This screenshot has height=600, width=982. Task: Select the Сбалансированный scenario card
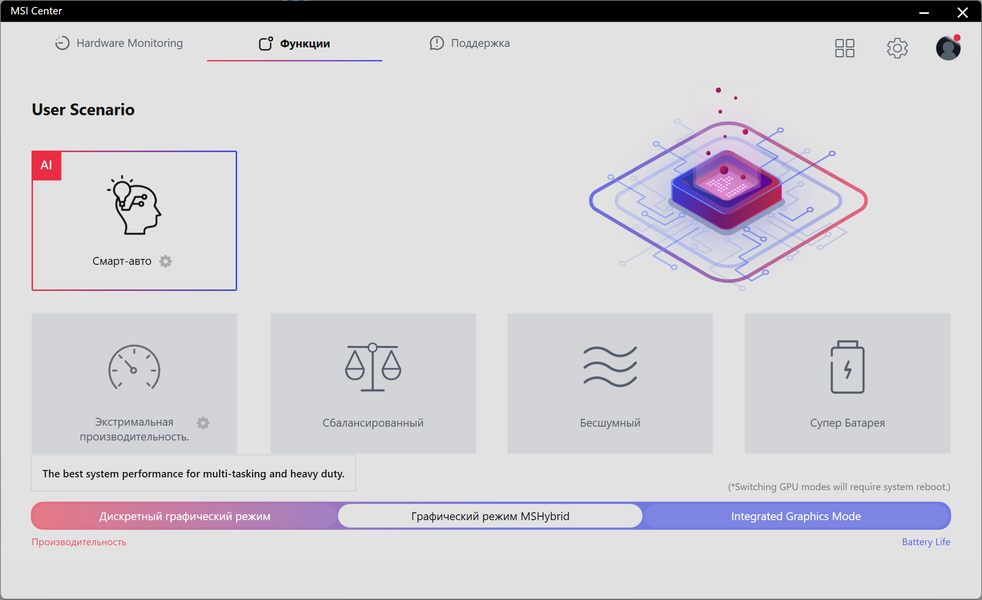(373, 383)
